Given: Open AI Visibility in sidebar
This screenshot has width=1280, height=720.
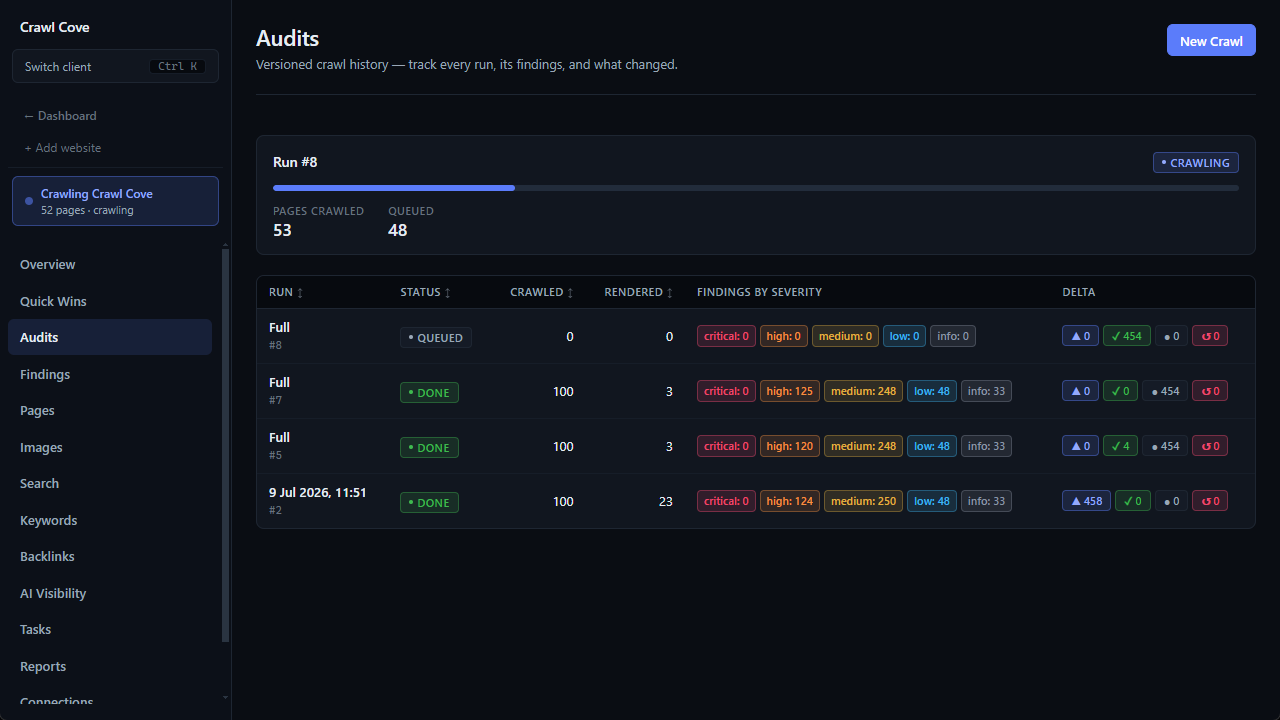Looking at the screenshot, I should click(110, 593).
